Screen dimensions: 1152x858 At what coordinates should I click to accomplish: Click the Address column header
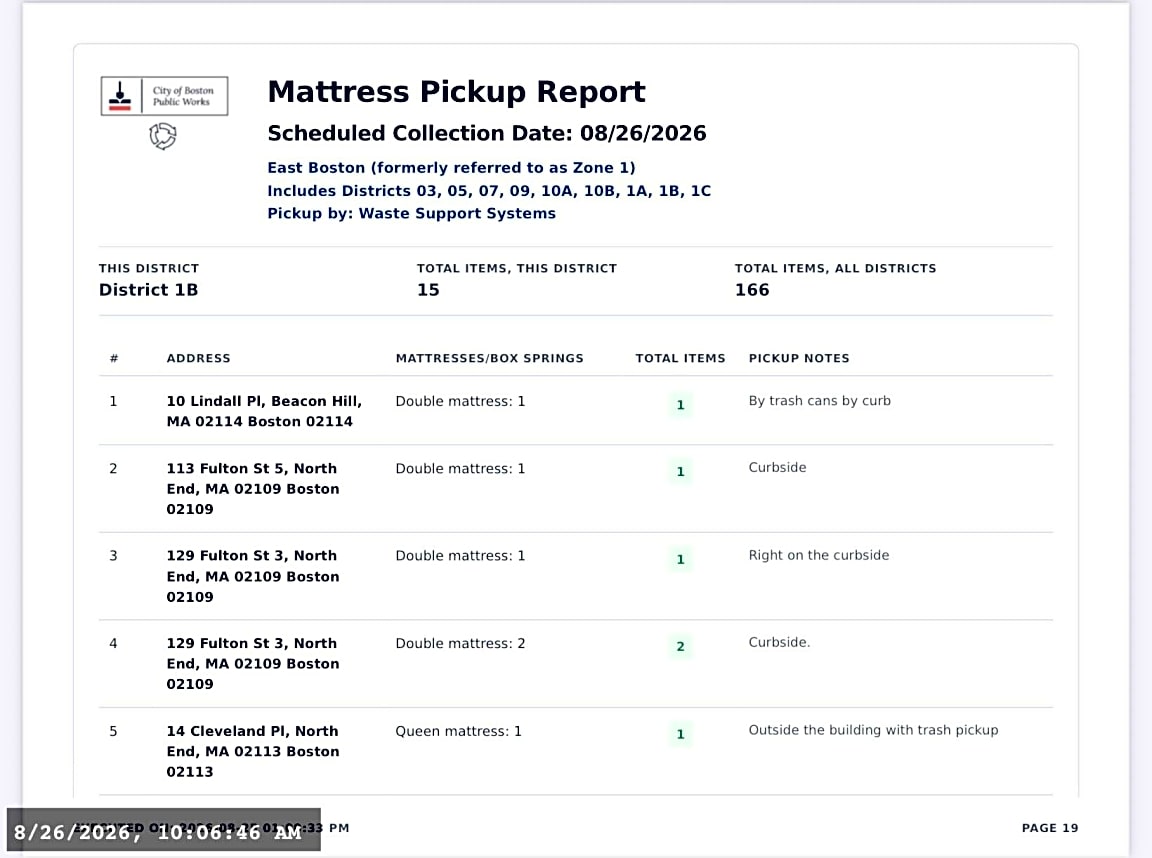click(x=198, y=358)
